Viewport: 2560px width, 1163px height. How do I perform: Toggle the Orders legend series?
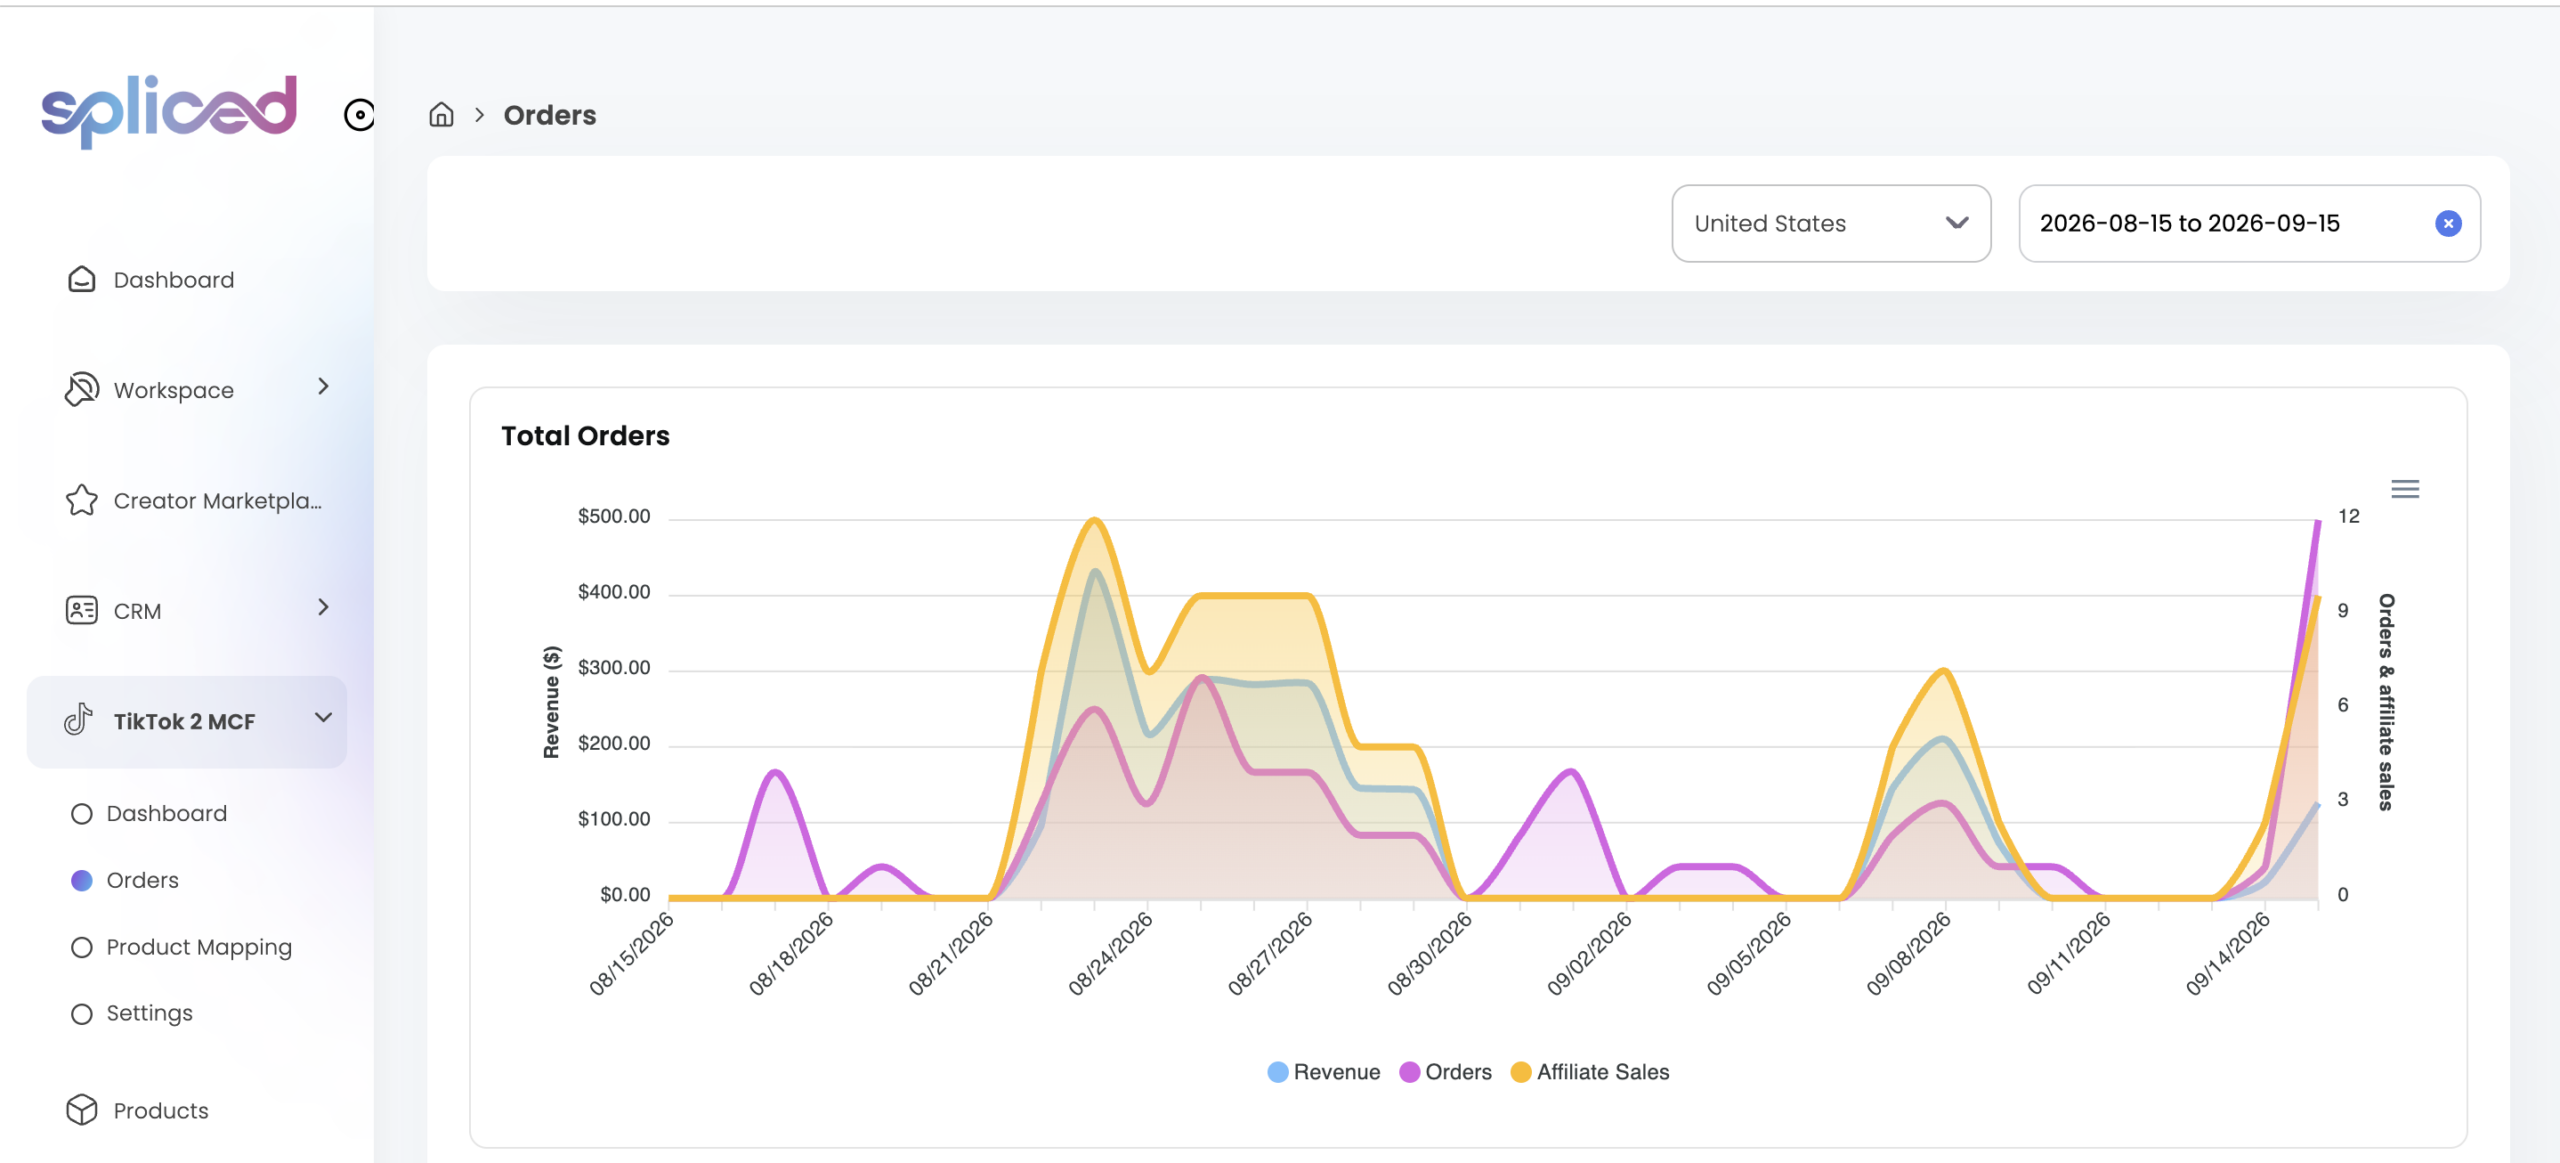pyautogui.click(x=1446, y=1072)
